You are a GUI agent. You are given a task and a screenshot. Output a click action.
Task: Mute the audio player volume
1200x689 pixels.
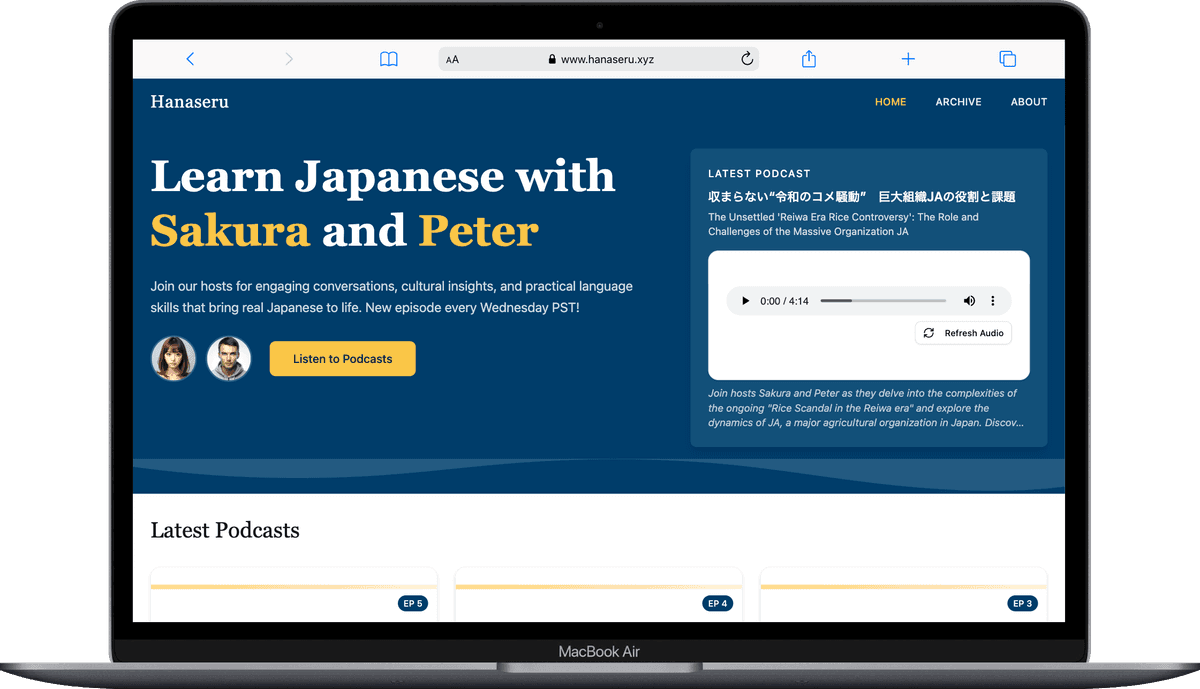pos(969,301)
